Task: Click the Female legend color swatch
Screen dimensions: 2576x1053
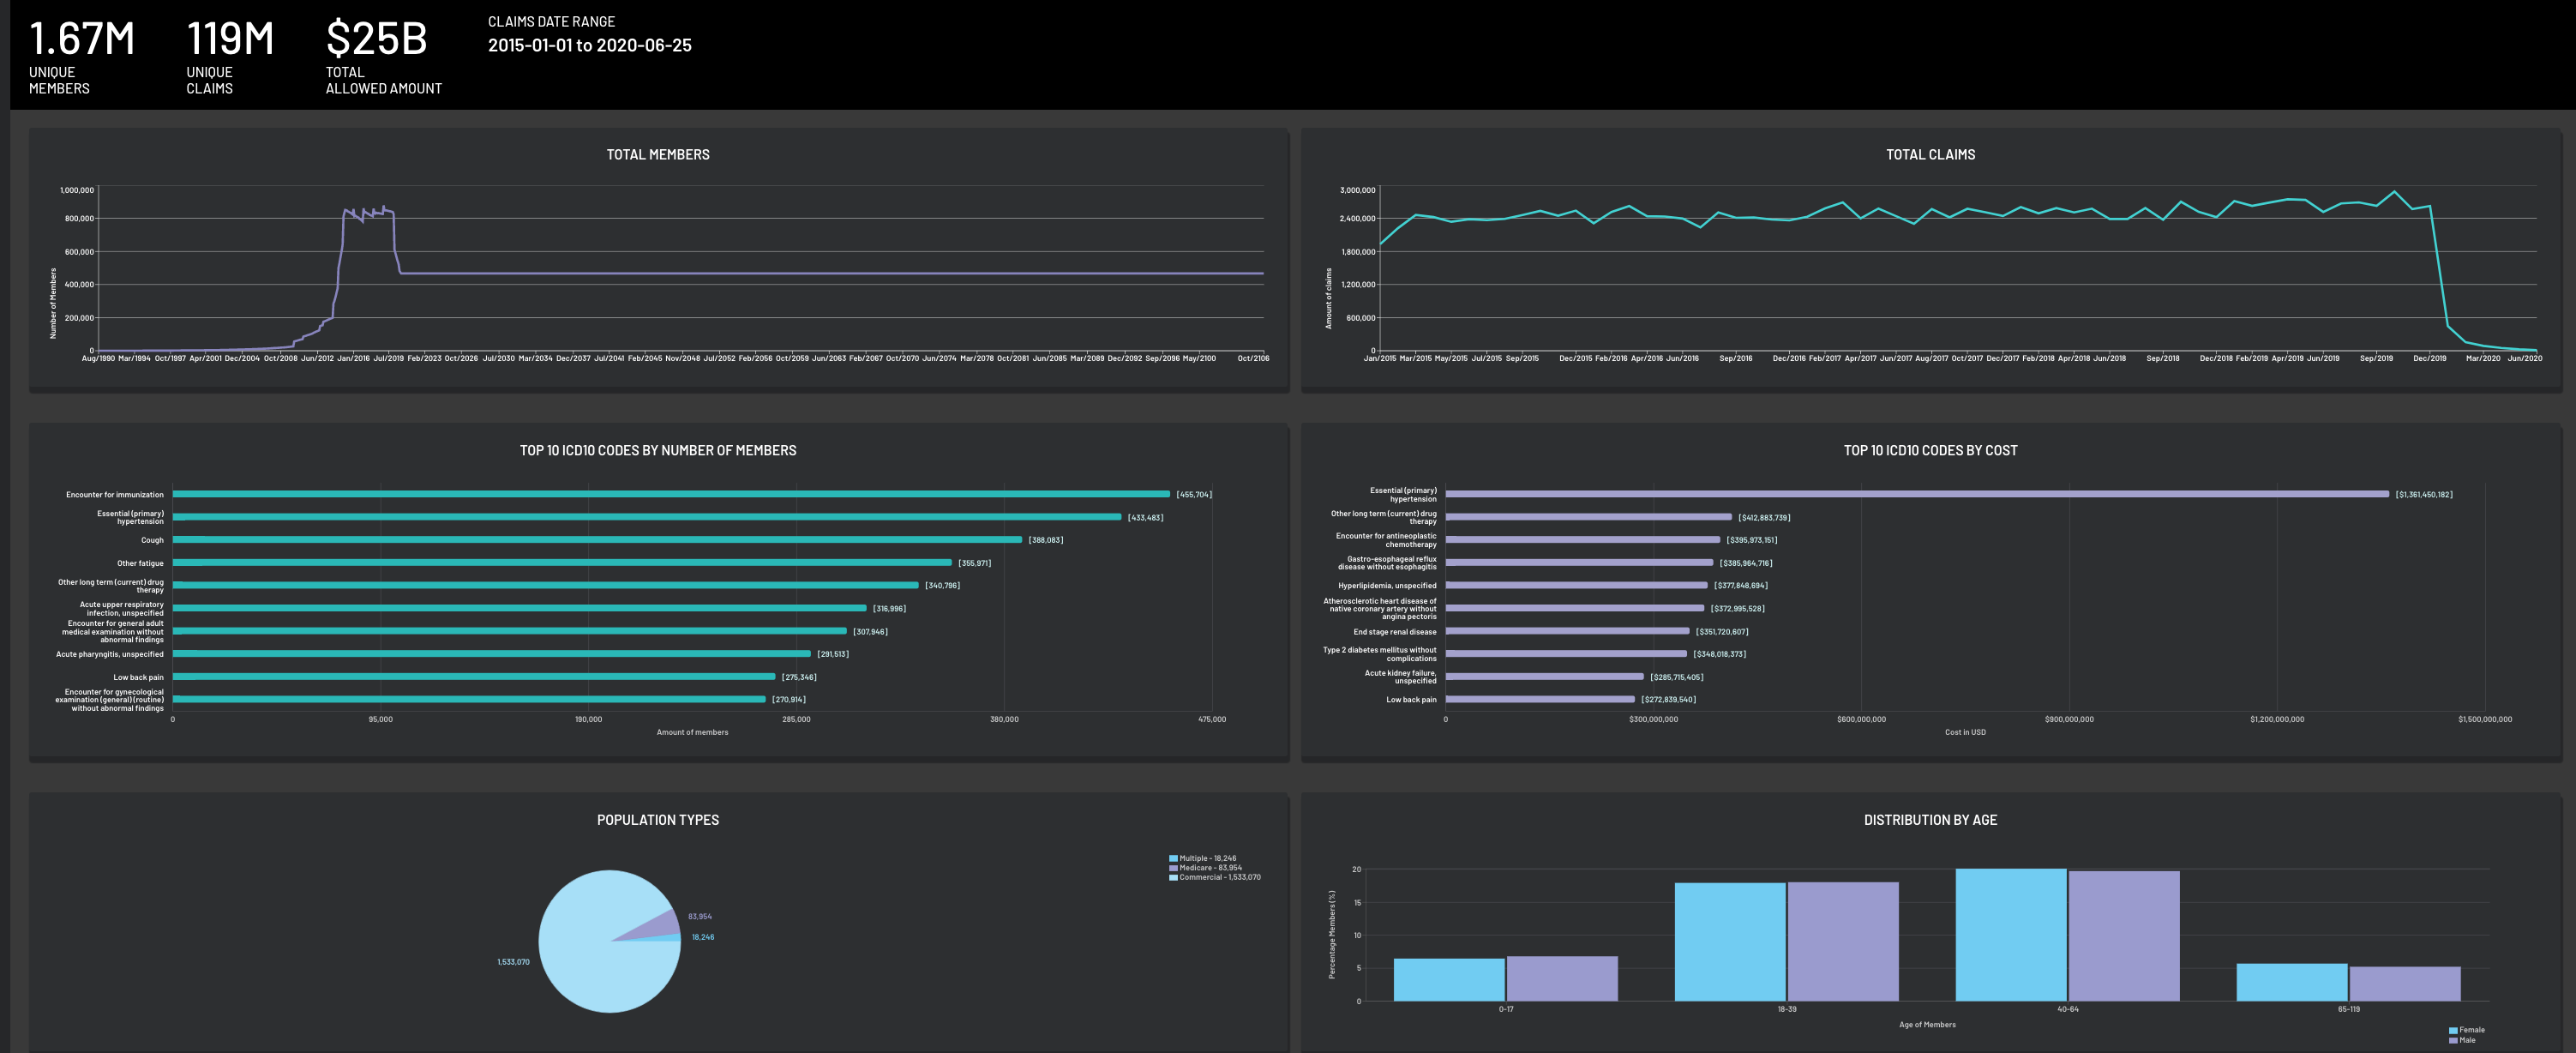Action: click(x=2453, y=1030)
